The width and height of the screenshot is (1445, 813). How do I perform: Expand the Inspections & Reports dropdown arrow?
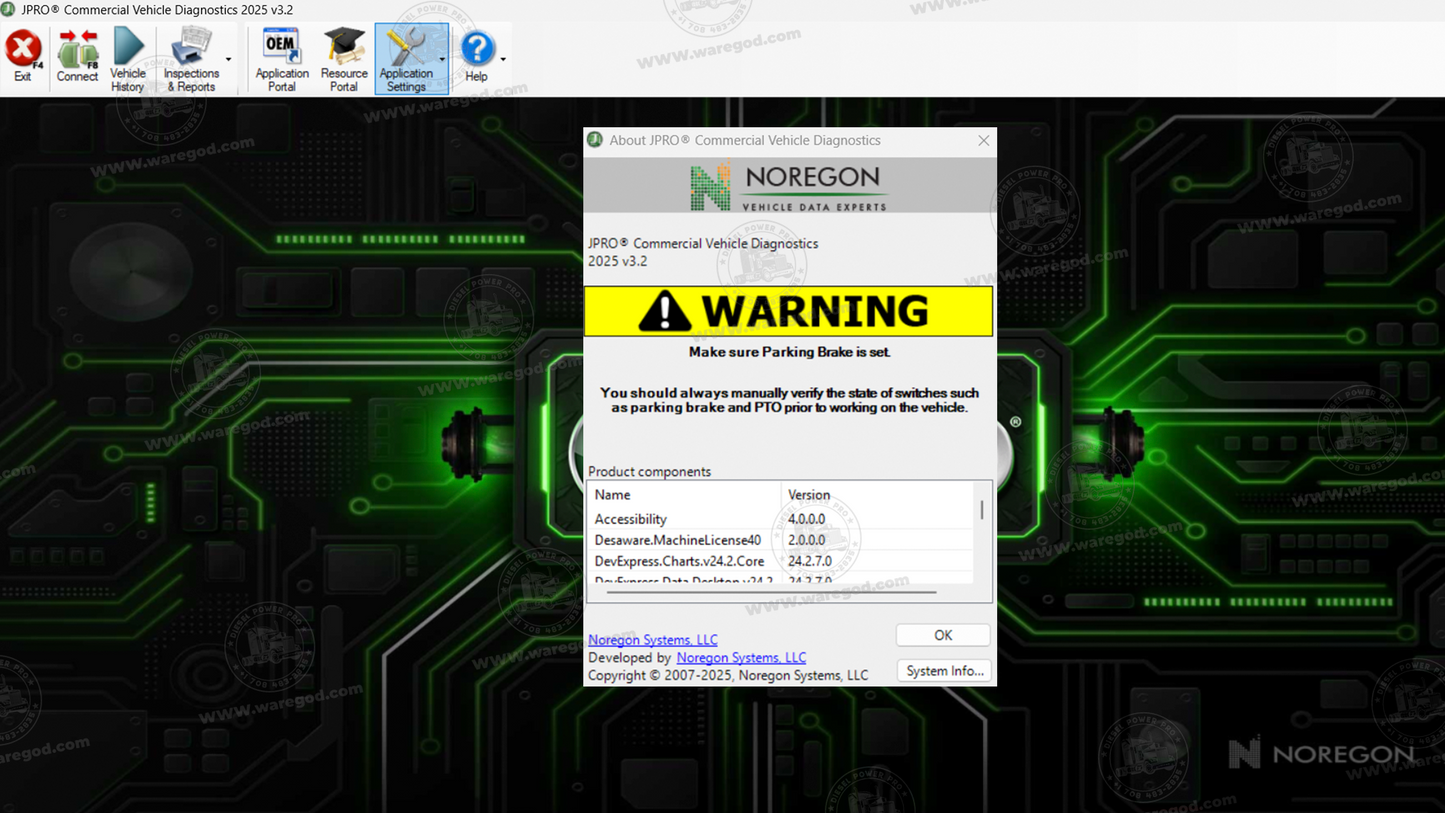point(228,60)
